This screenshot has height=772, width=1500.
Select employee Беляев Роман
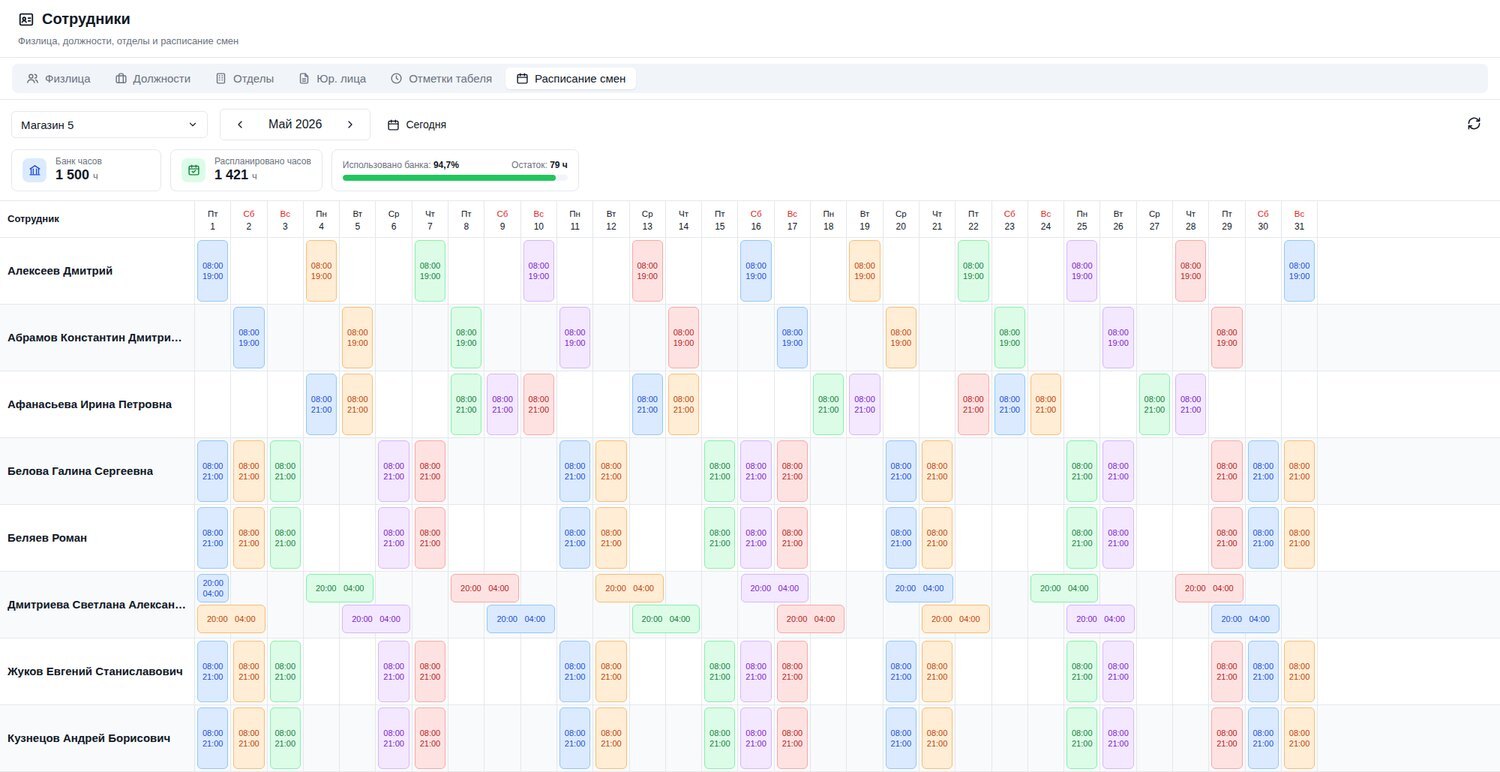point(47,538)
